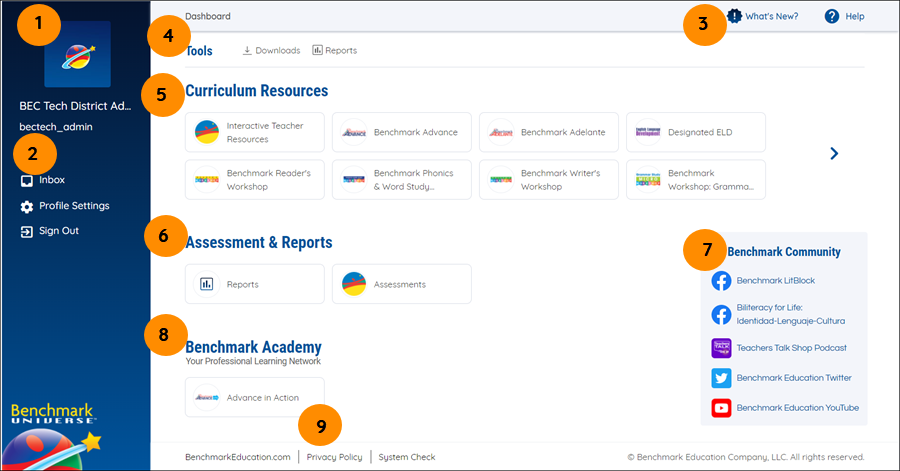Click the username bectech_admin text
Screen dimensions: 900x471
click(x=56, y=127)
